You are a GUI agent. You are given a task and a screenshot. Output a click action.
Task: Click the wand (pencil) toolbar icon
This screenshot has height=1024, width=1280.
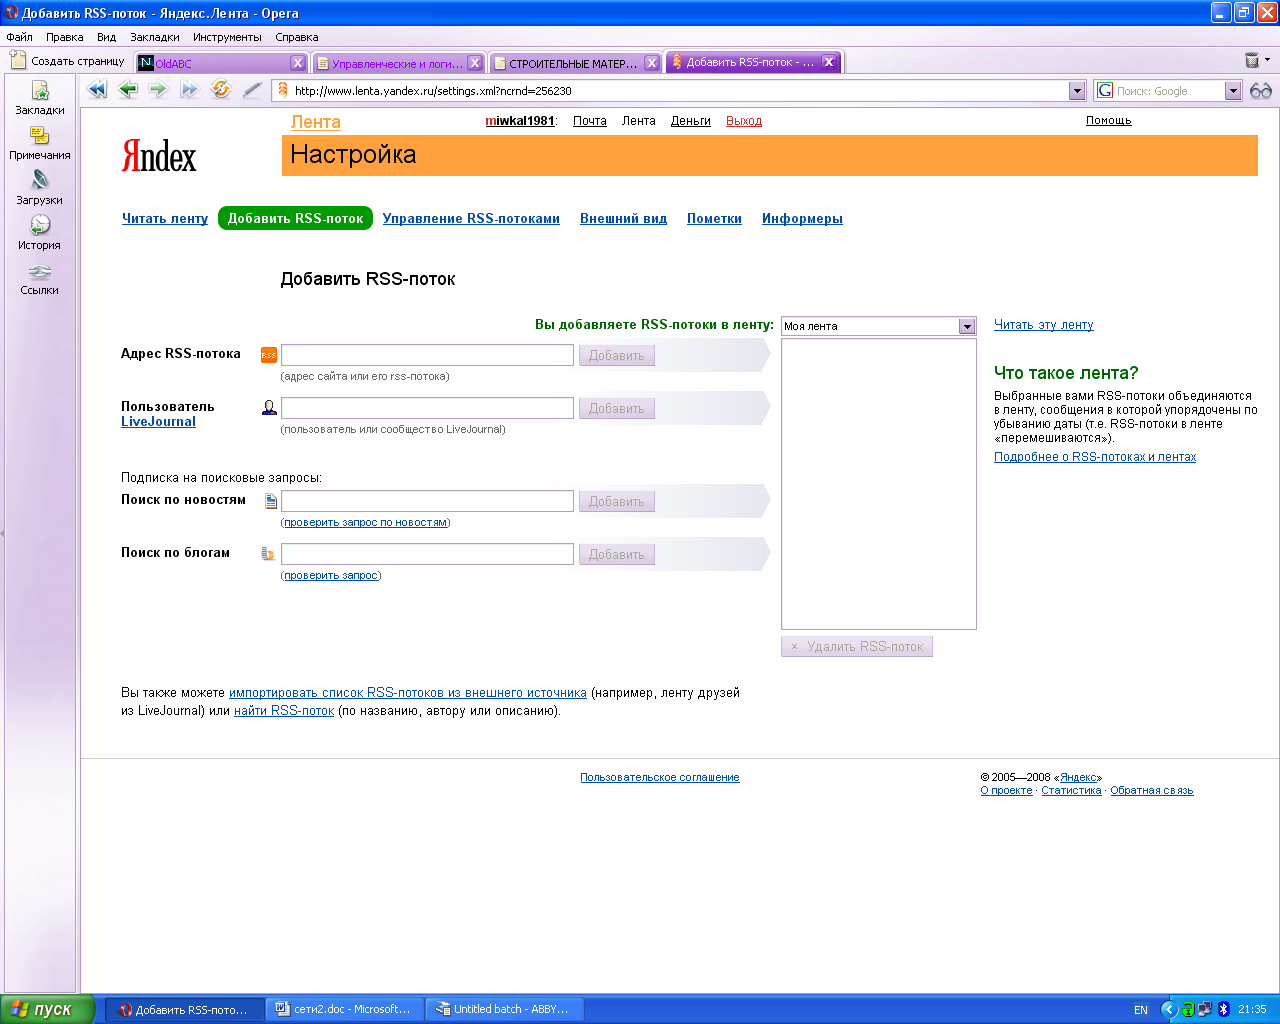252,90
